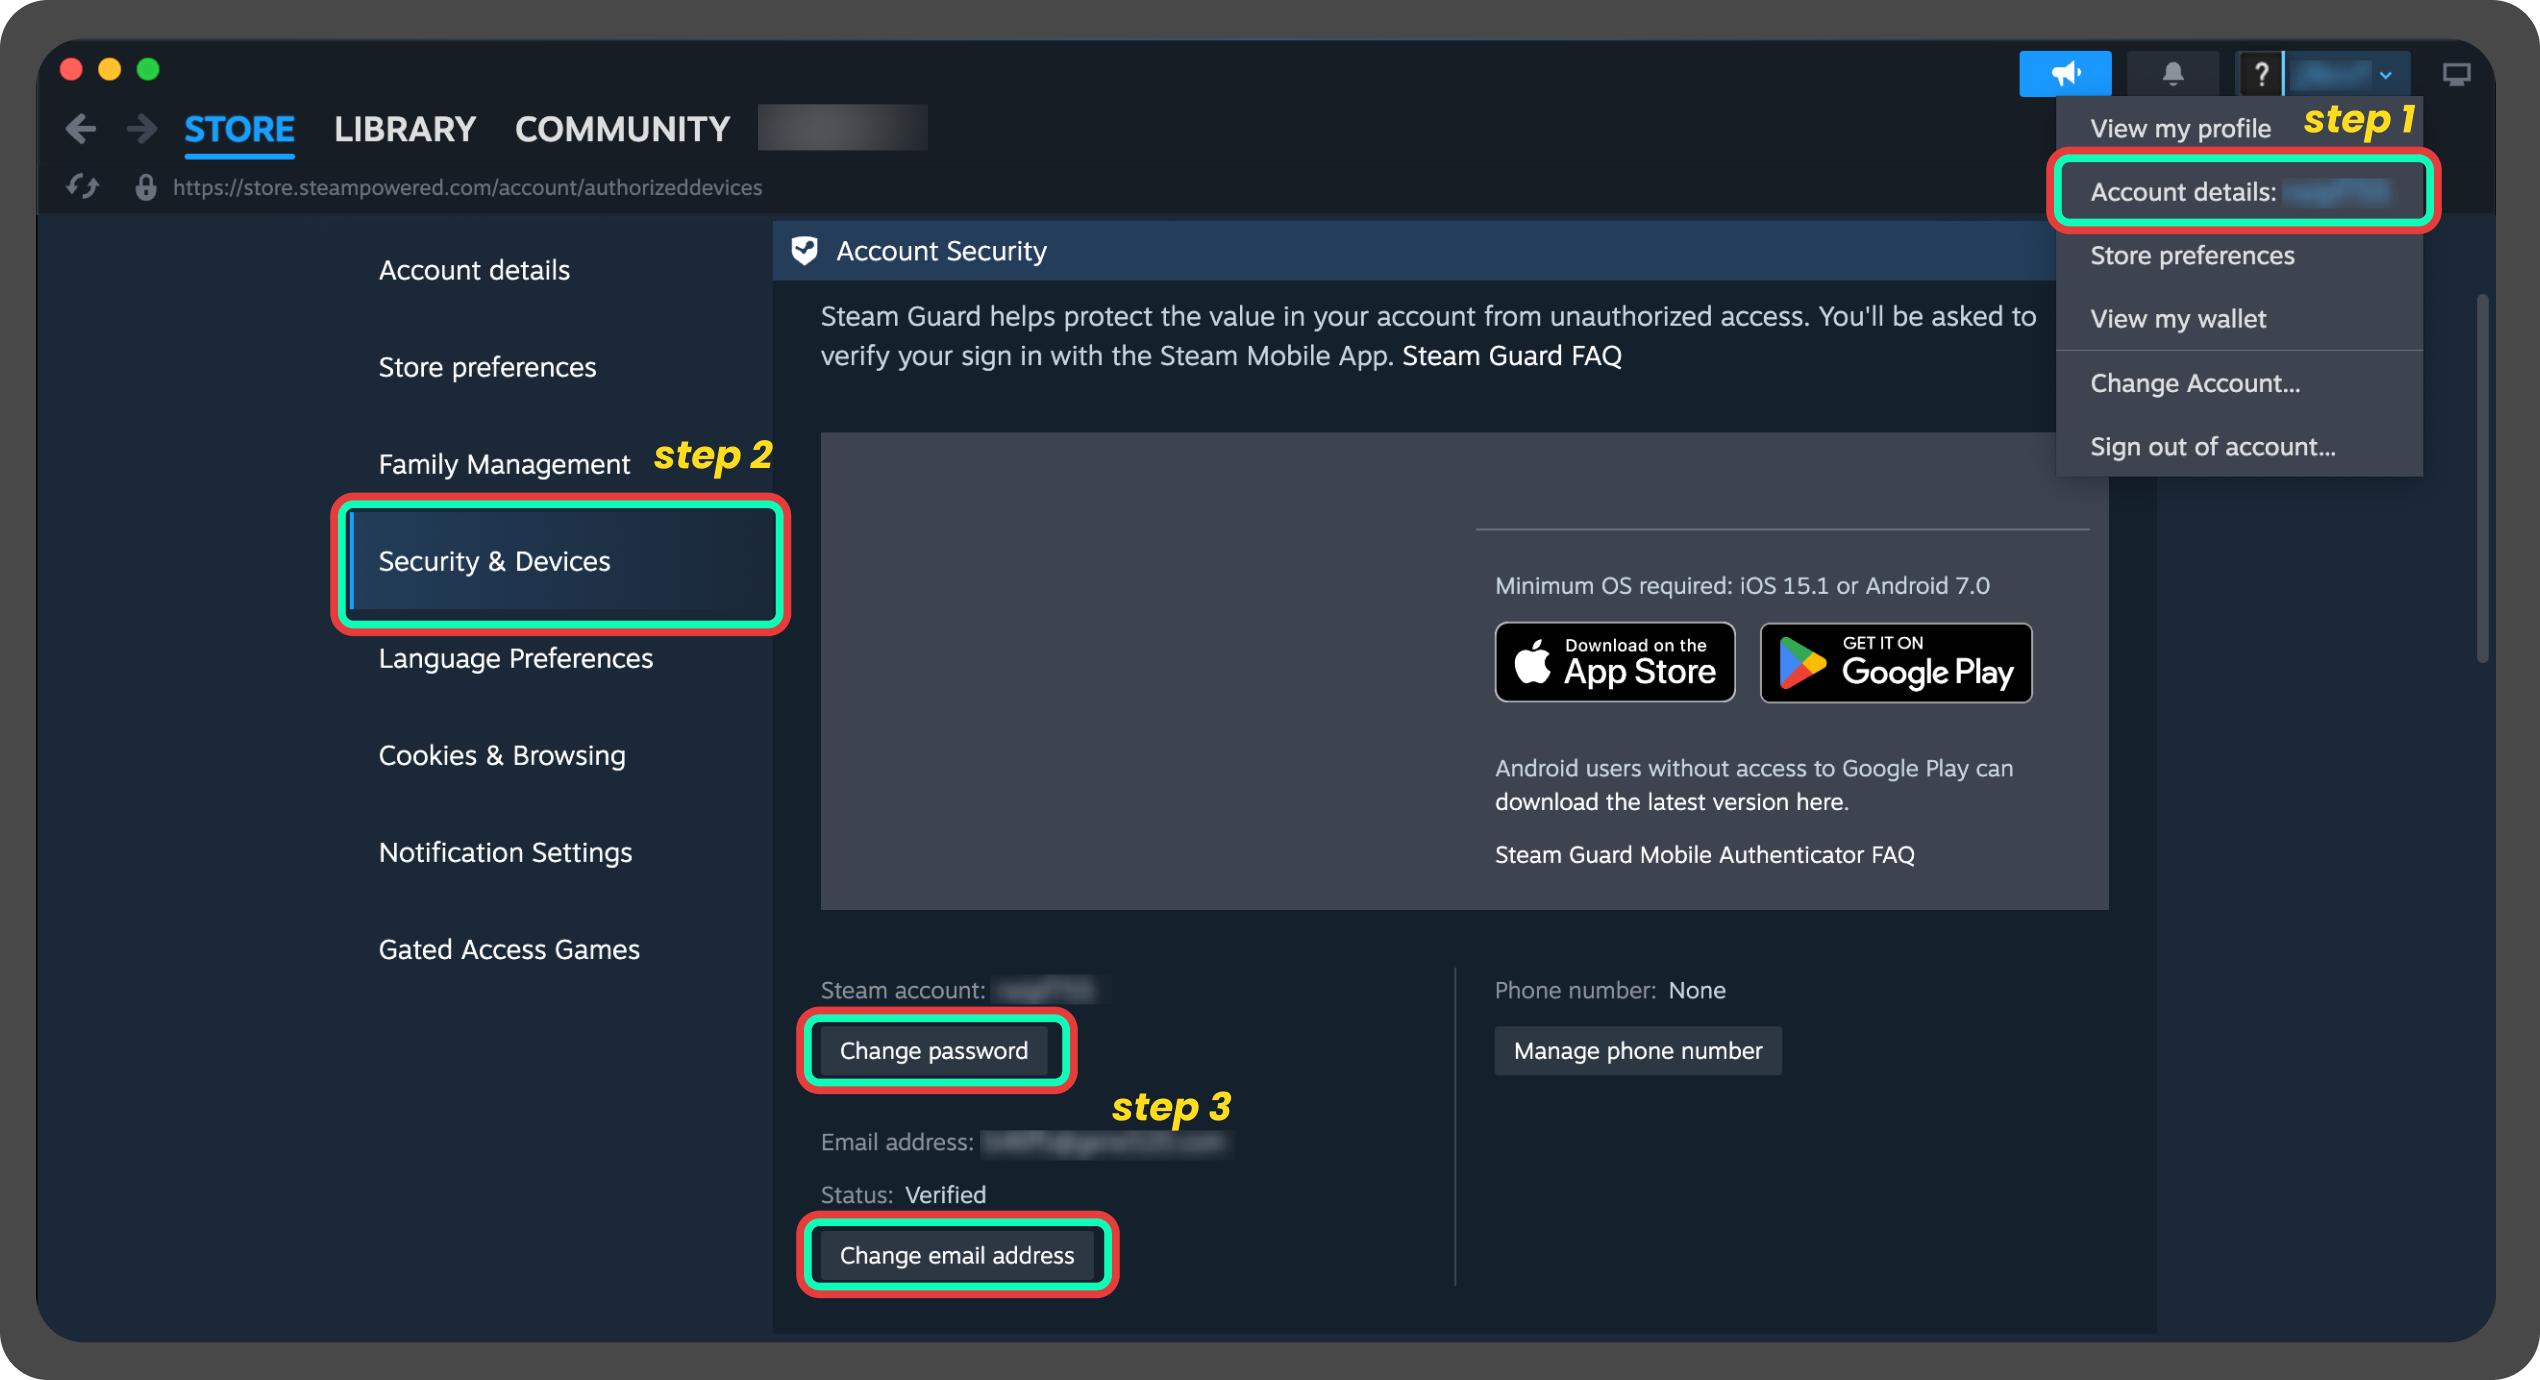This screenshot has width=2540, height=1380.
Task: Click Download on the App Store badge
Action: point(1615,662)
